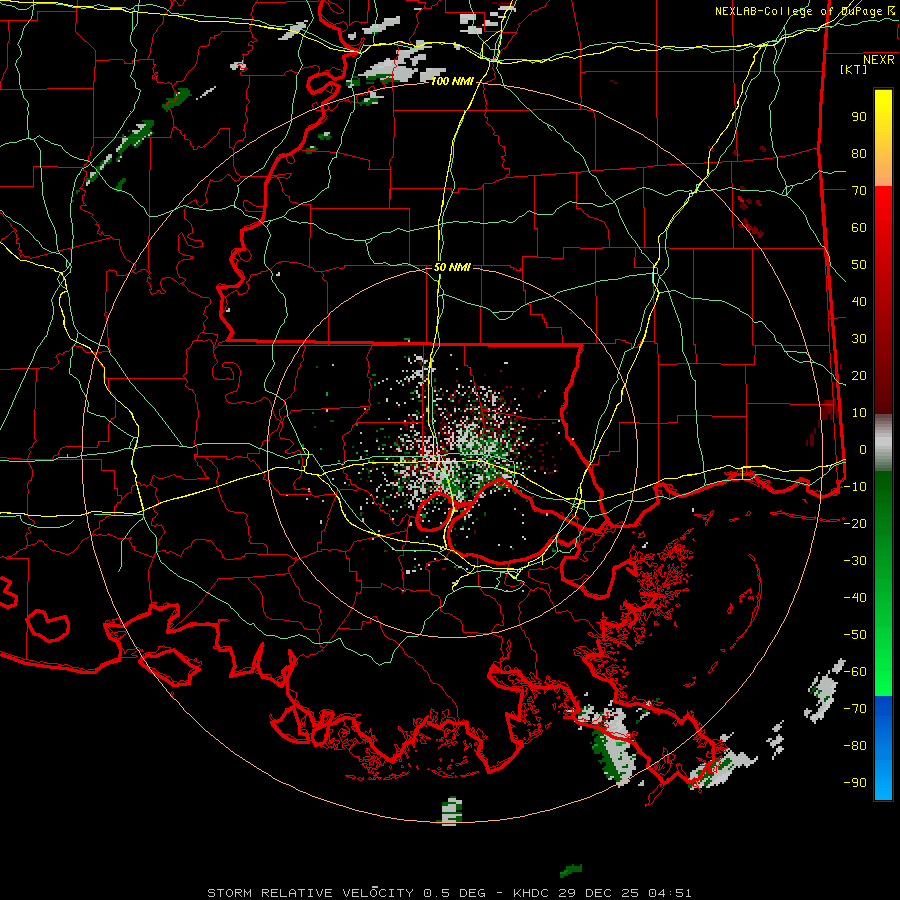Screen dimensions: 900x900
Task: Click the 10 value on the velocity scale
Action: pyautogui.click(x=859, y=413)
